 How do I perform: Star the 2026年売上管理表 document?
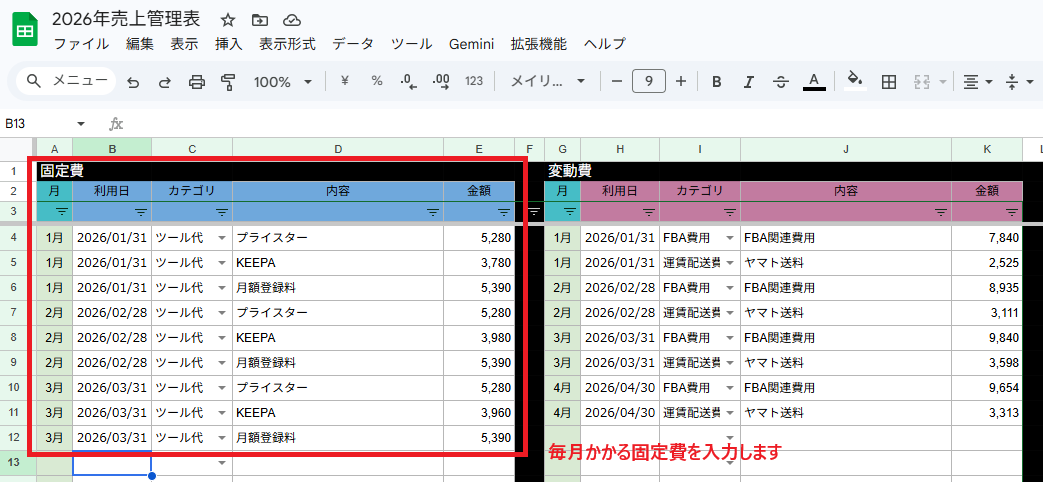(x=228, y=20)
